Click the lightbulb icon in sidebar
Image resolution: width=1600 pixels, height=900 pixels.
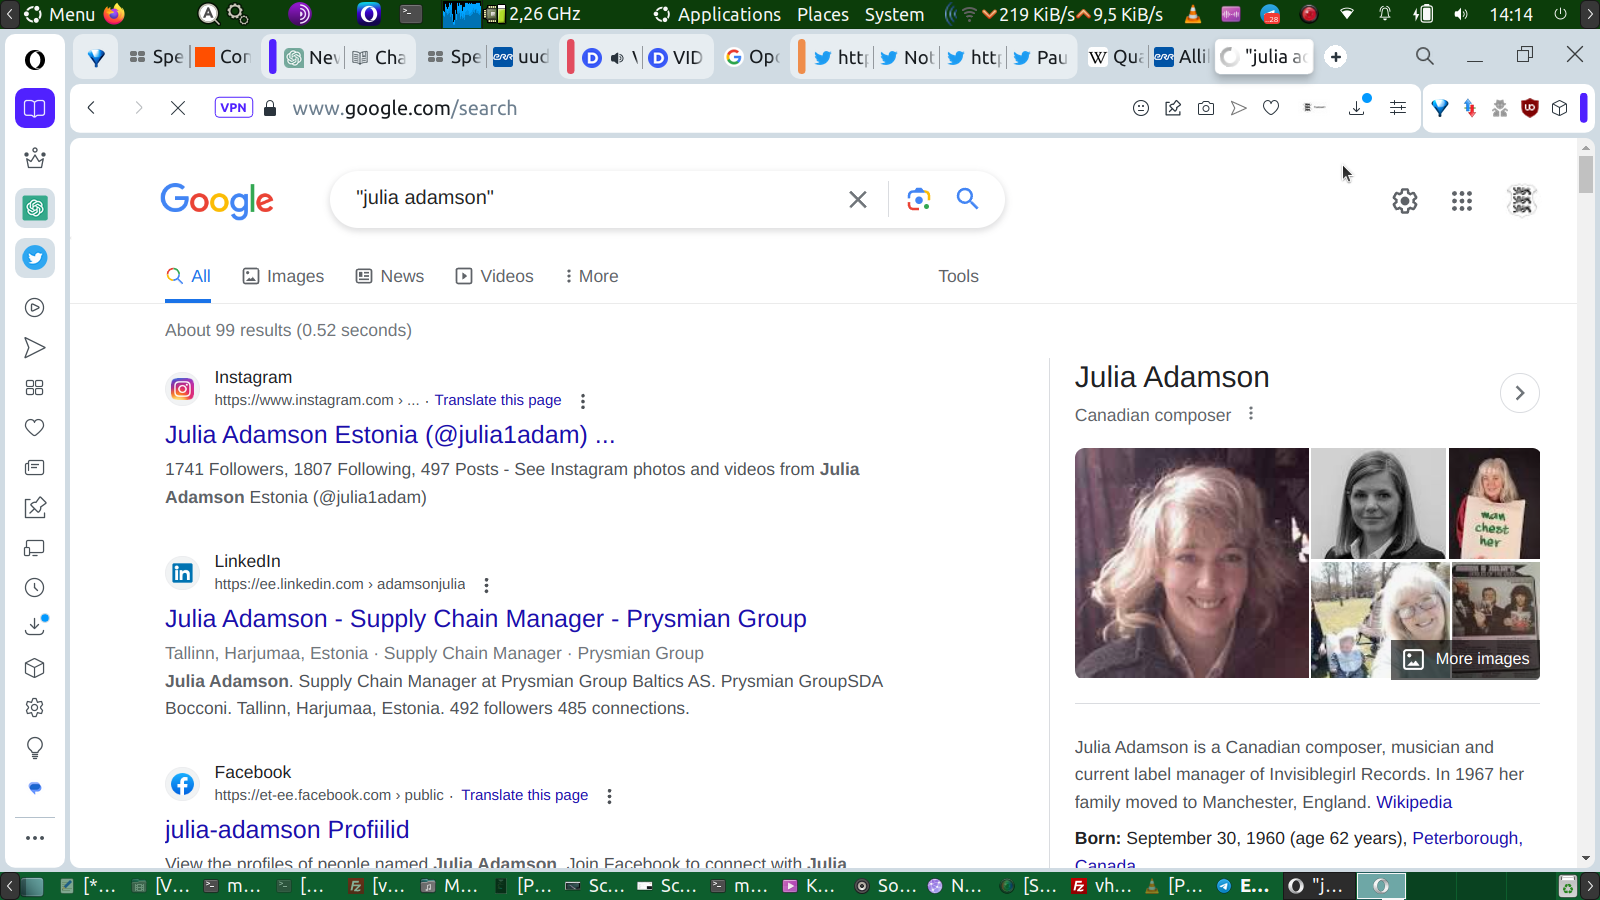pos(35,748)
